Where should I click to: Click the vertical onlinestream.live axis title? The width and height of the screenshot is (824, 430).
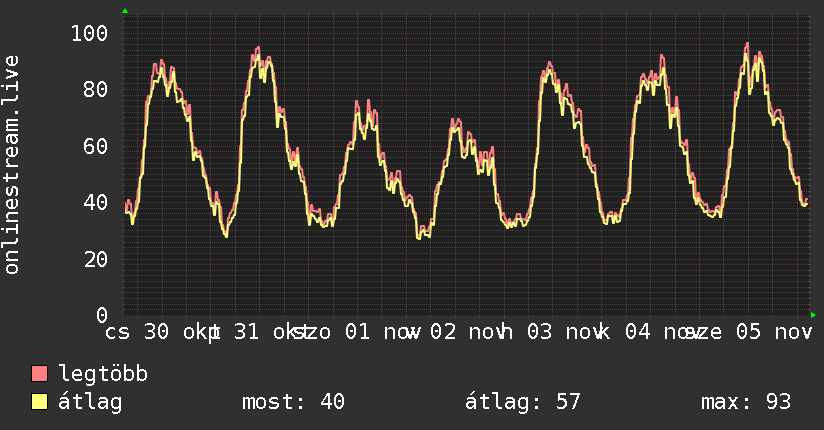click(11, 165)
